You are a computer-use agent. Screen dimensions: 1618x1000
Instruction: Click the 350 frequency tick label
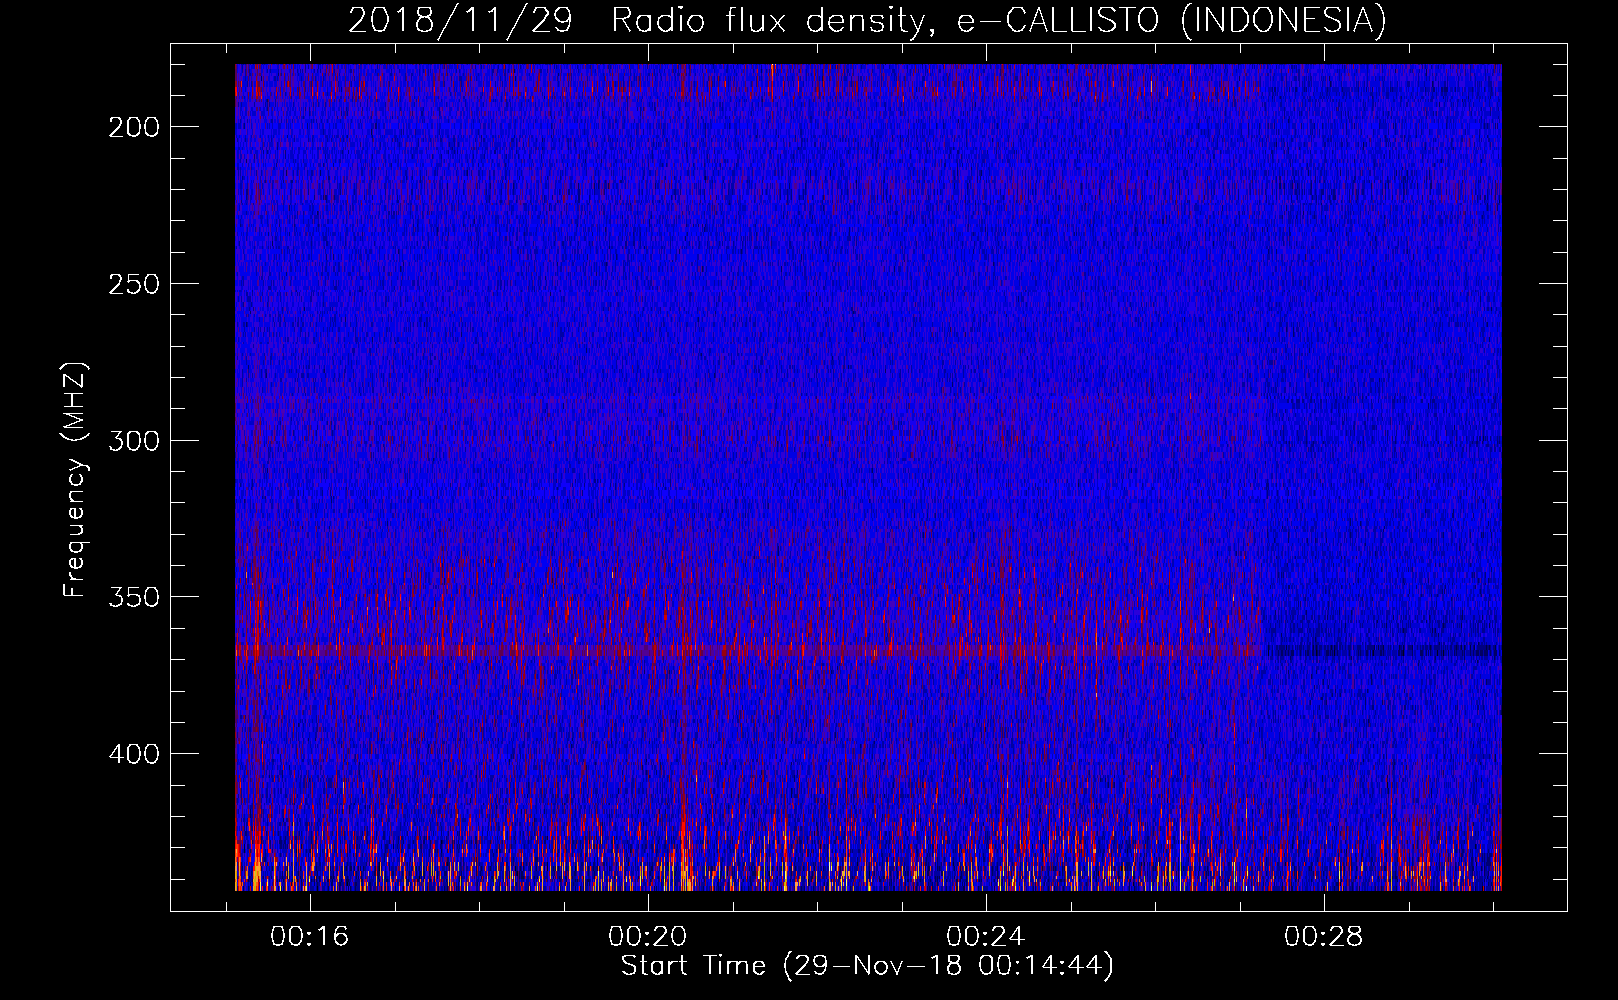[134, 597]
